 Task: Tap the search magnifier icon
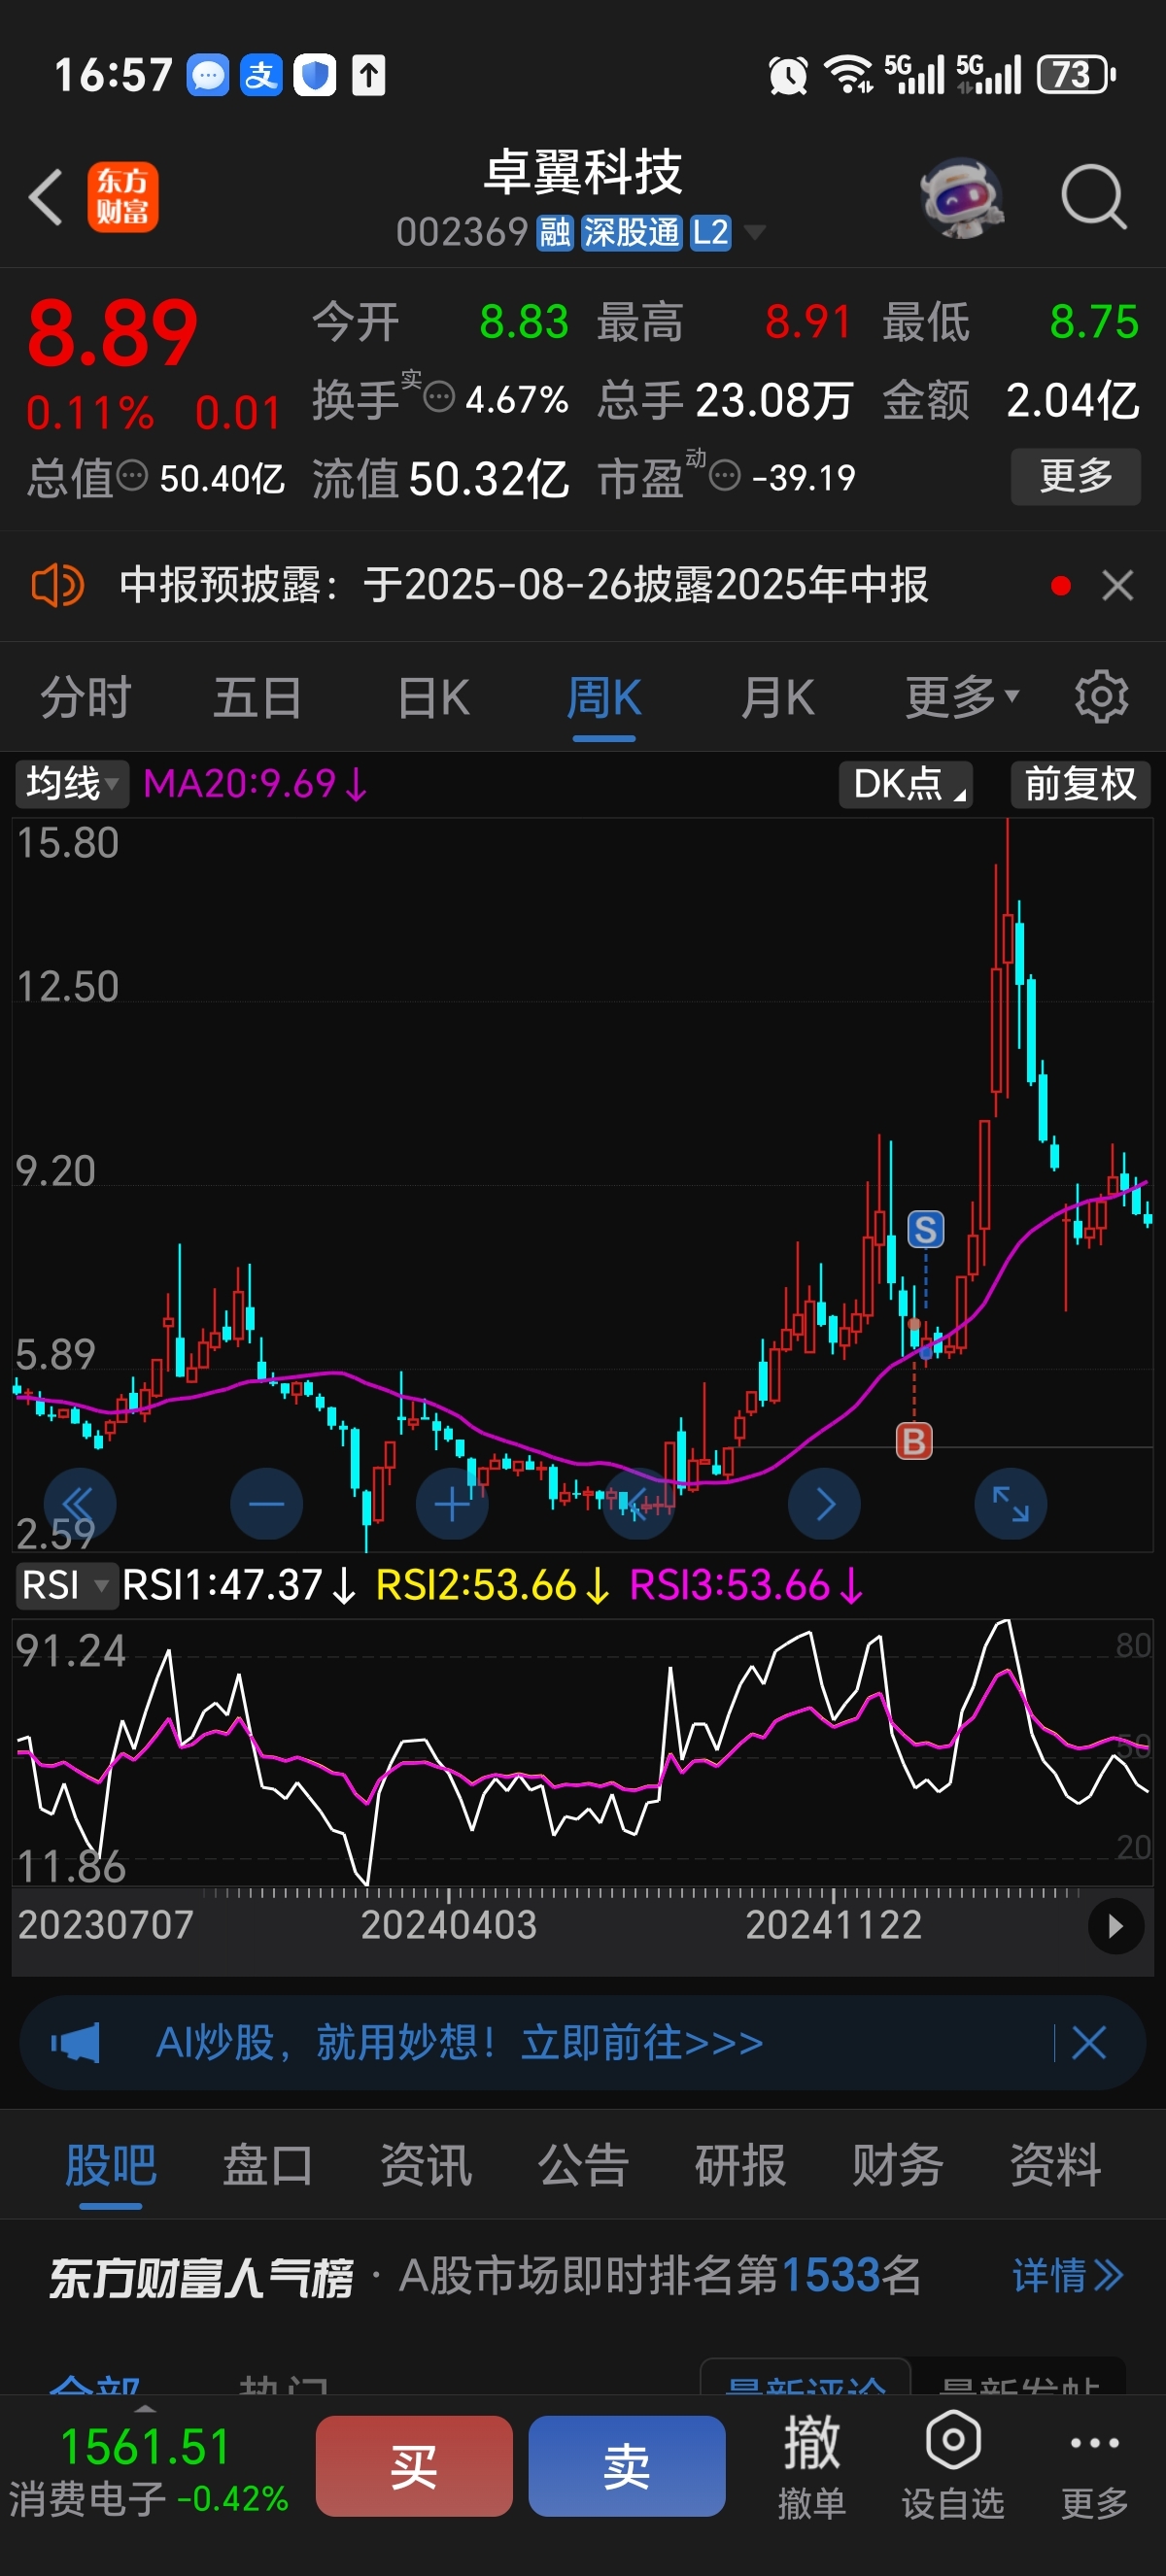click(1093, 197)
